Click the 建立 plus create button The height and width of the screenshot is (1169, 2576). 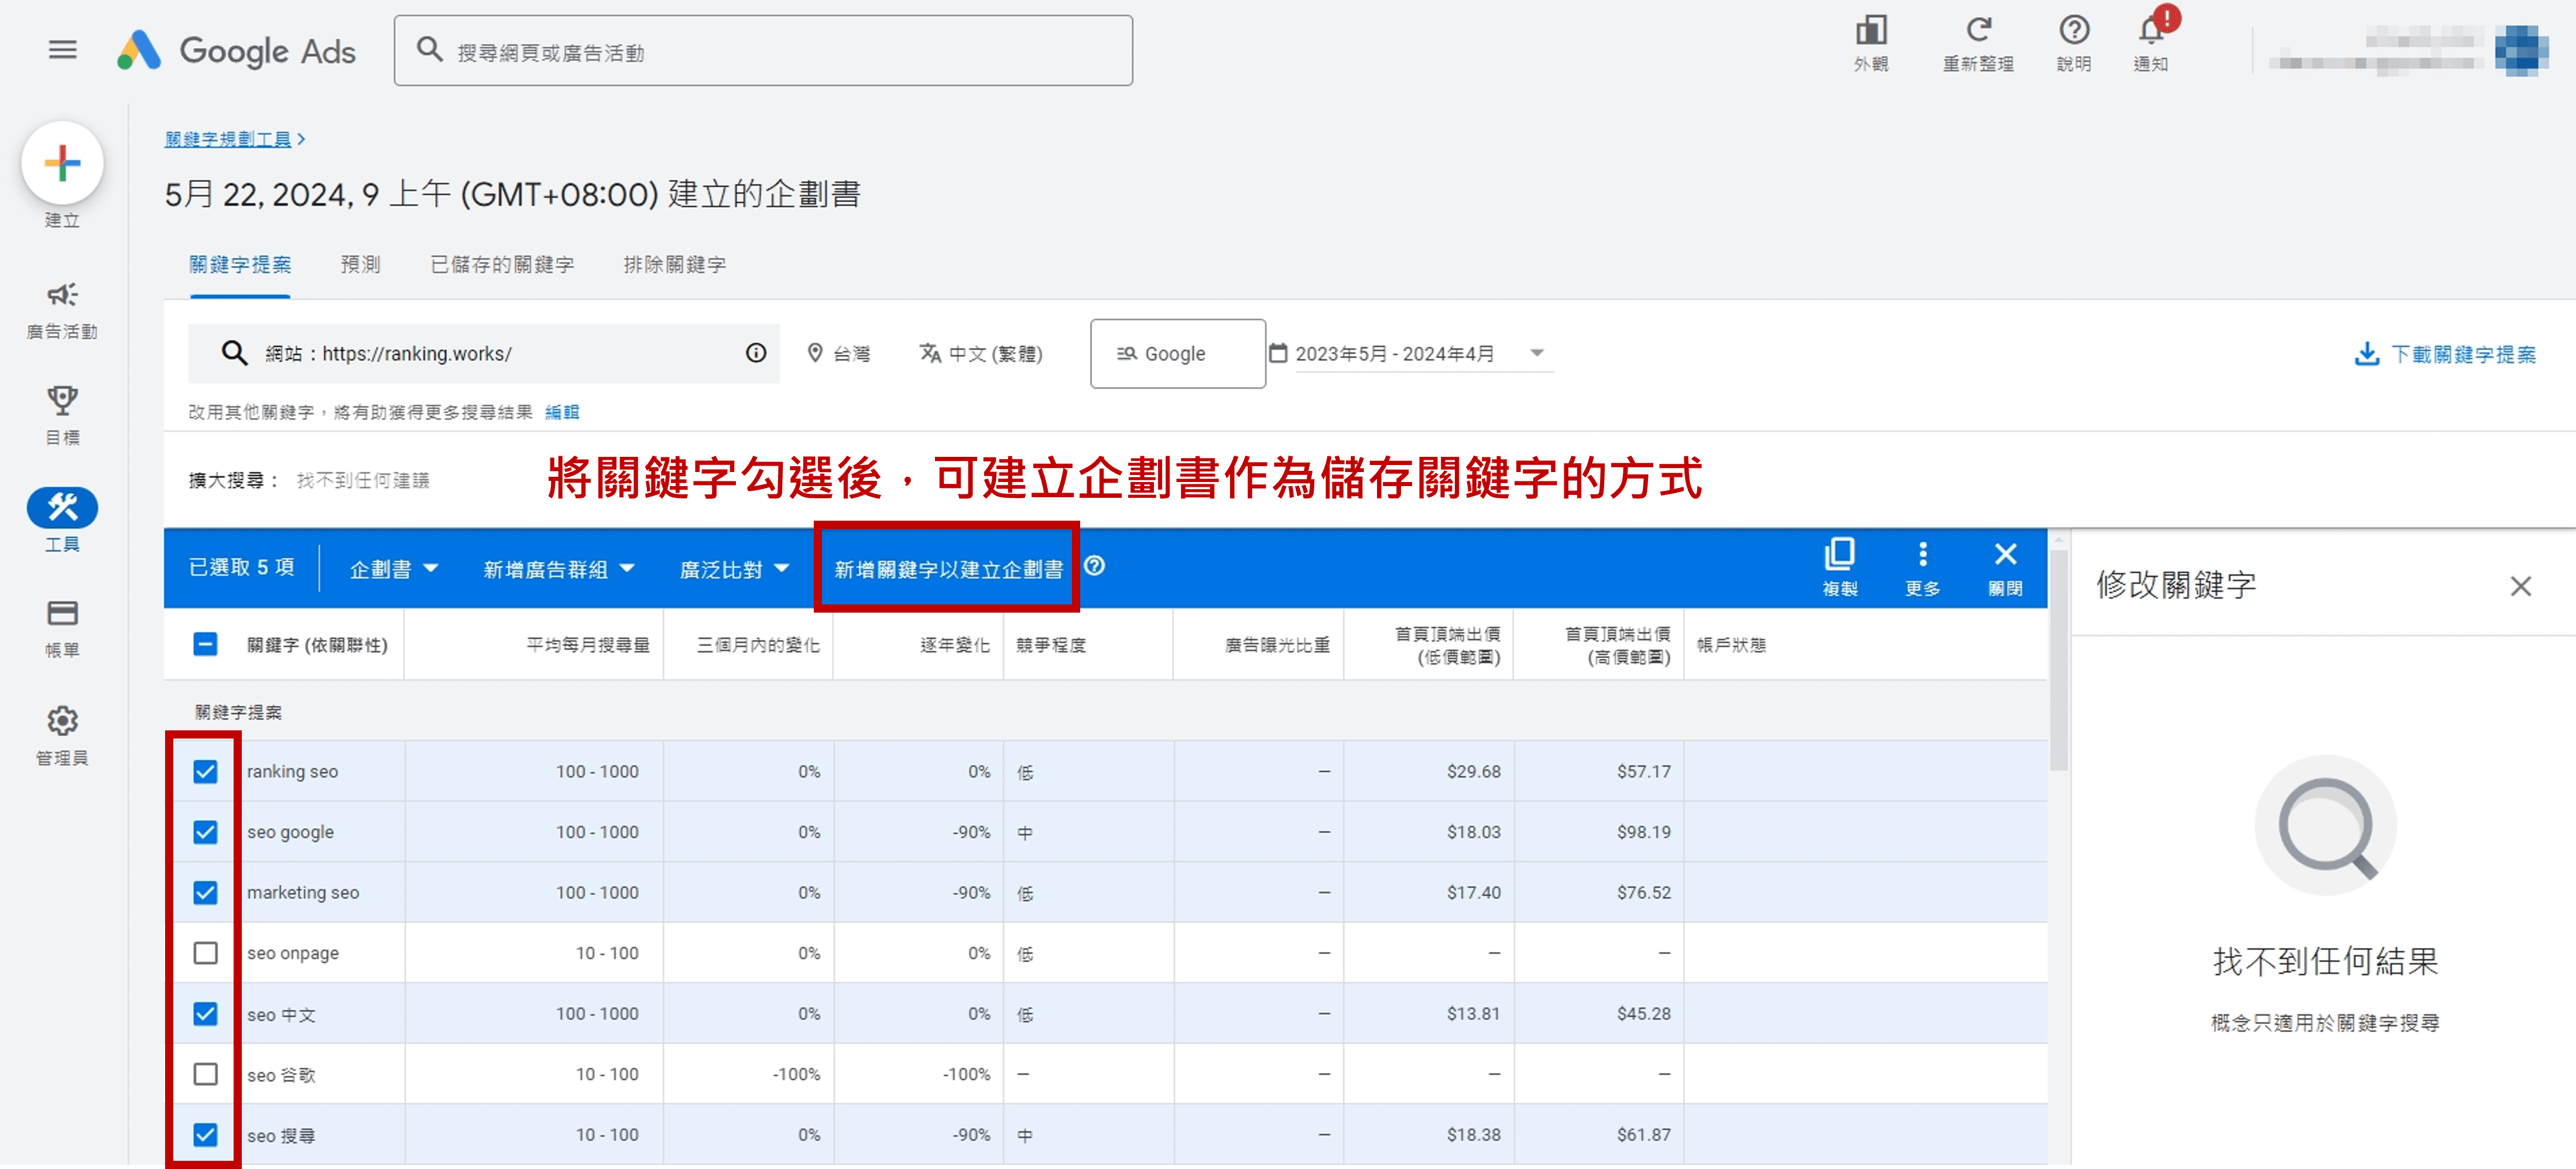pyautogui.click(x=62, y=164)
